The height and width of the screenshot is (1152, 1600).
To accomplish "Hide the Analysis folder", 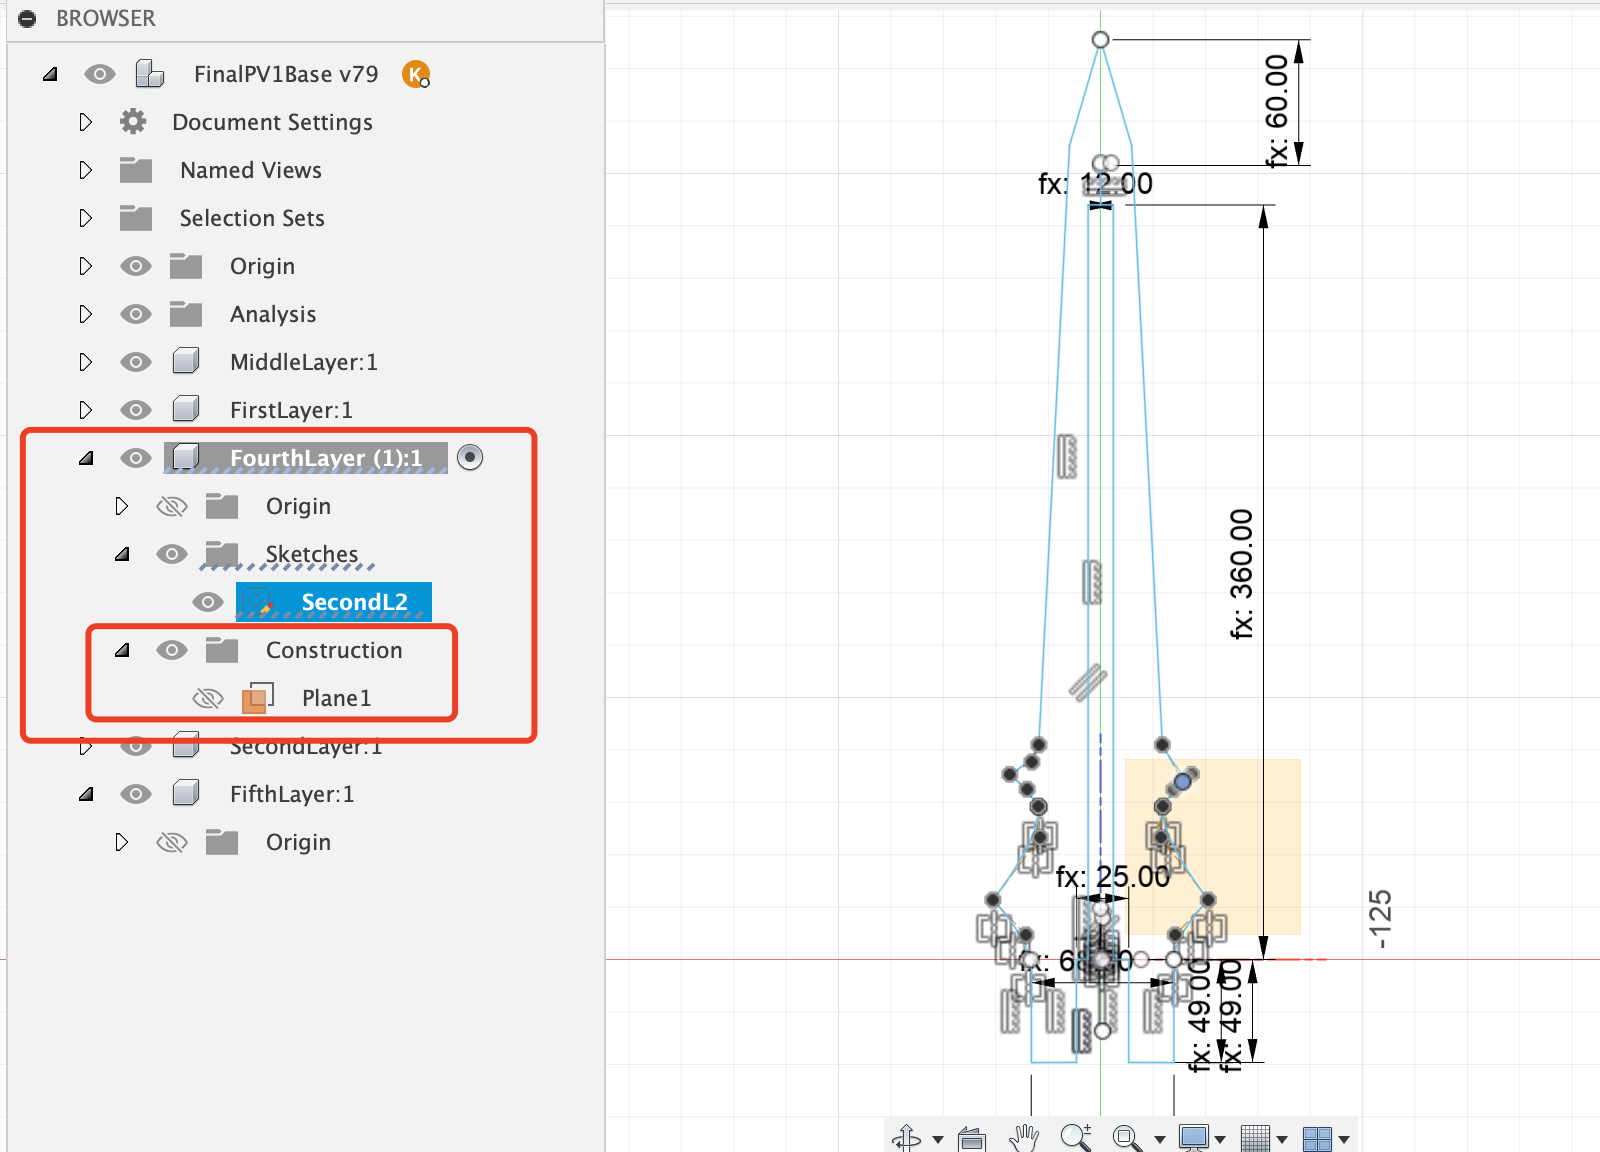I will pyautogui.click(x=136, y=314).
